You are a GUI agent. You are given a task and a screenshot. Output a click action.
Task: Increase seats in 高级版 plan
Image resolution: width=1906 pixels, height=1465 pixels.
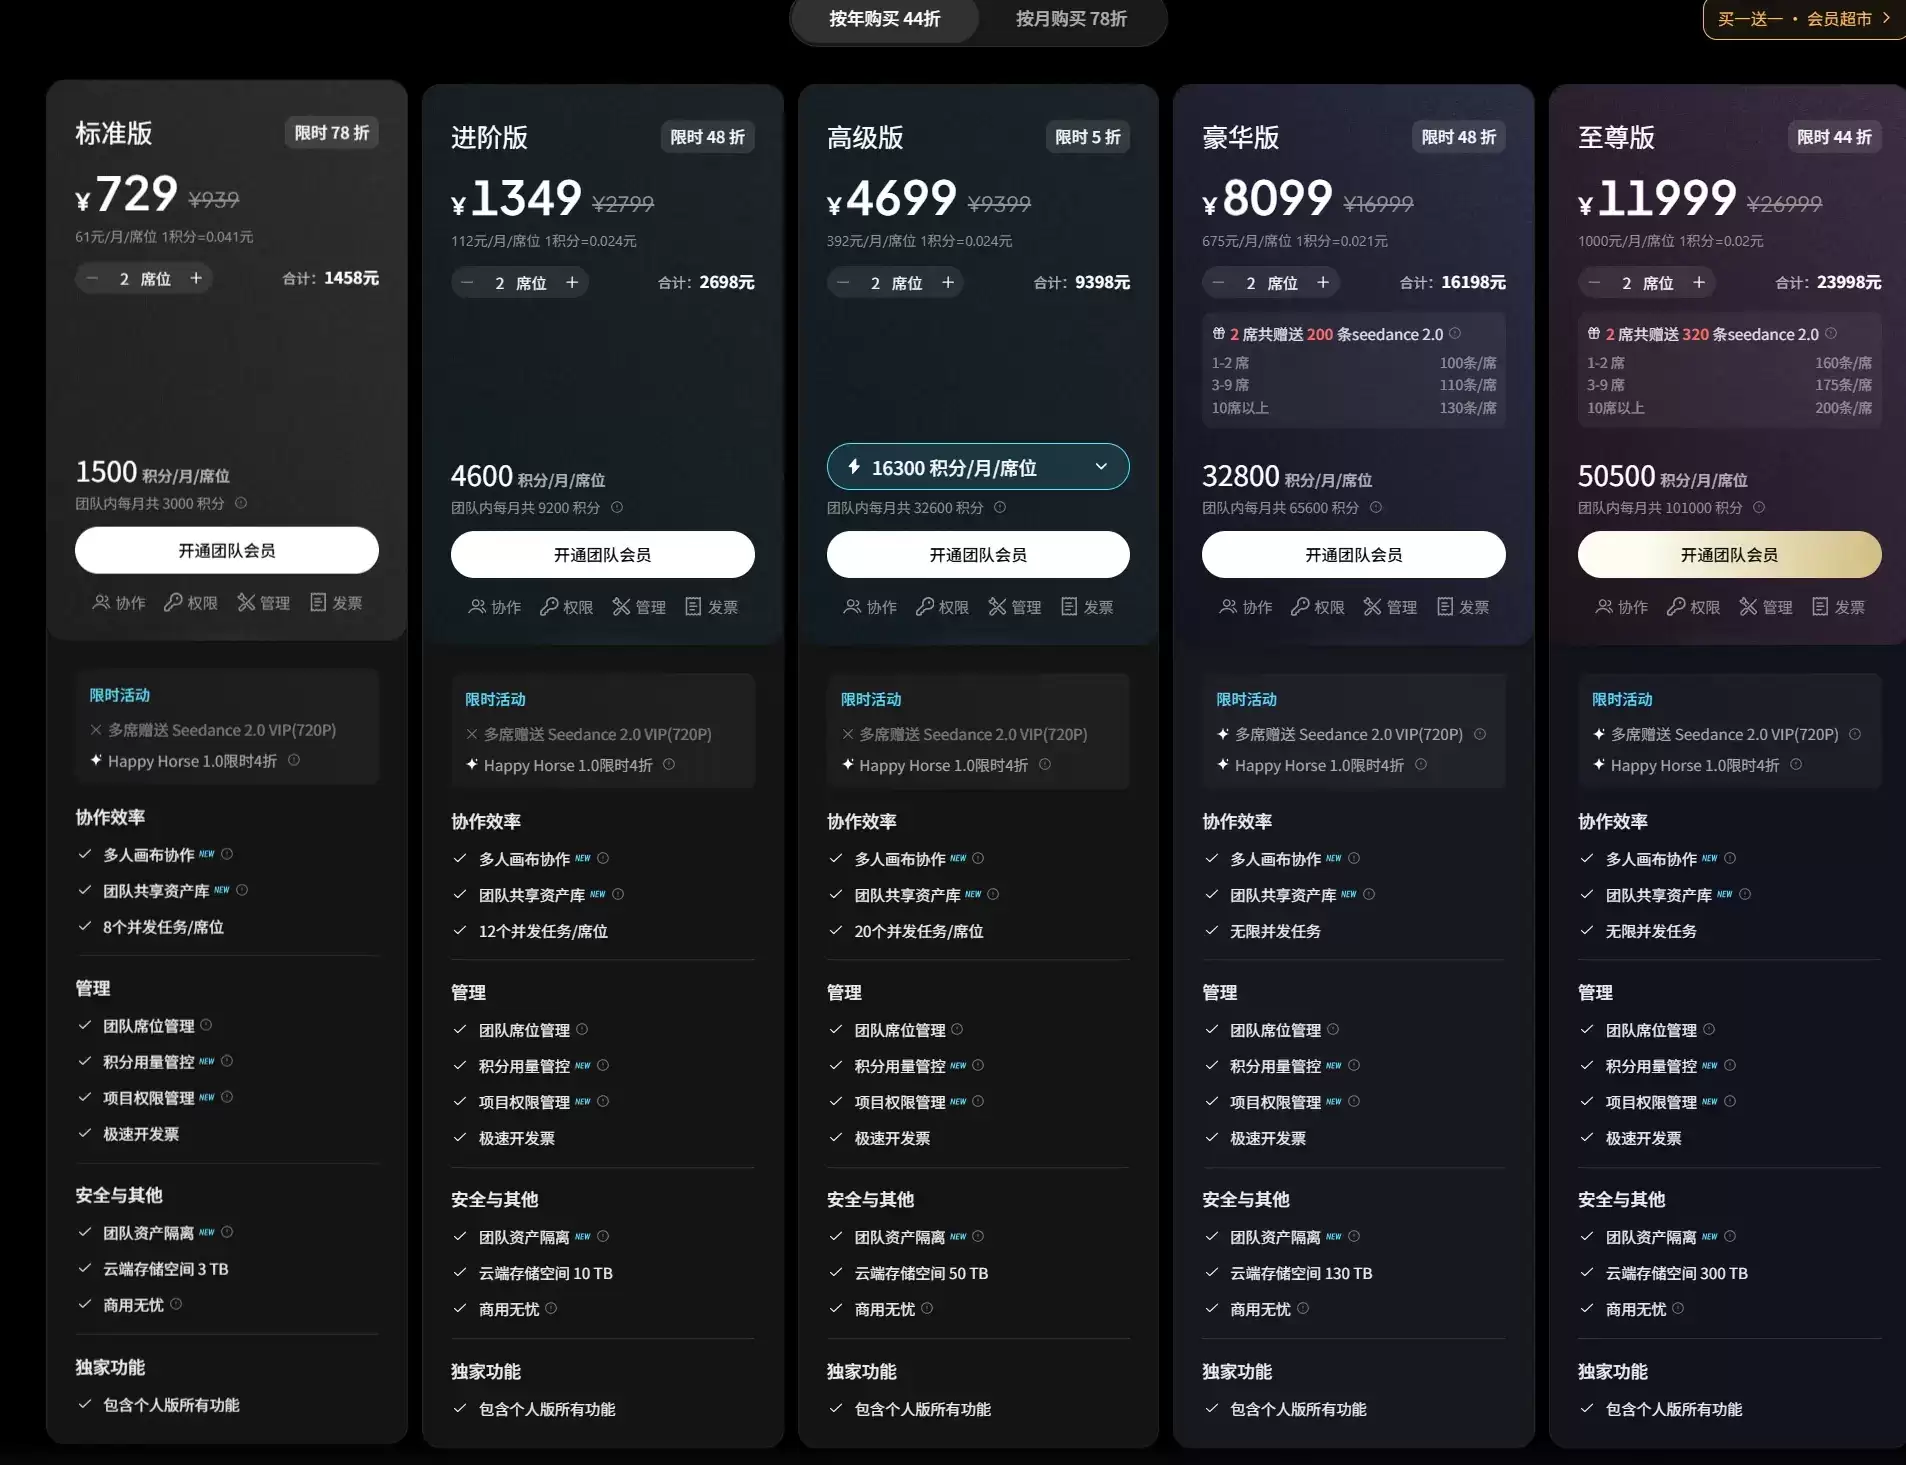948,282
